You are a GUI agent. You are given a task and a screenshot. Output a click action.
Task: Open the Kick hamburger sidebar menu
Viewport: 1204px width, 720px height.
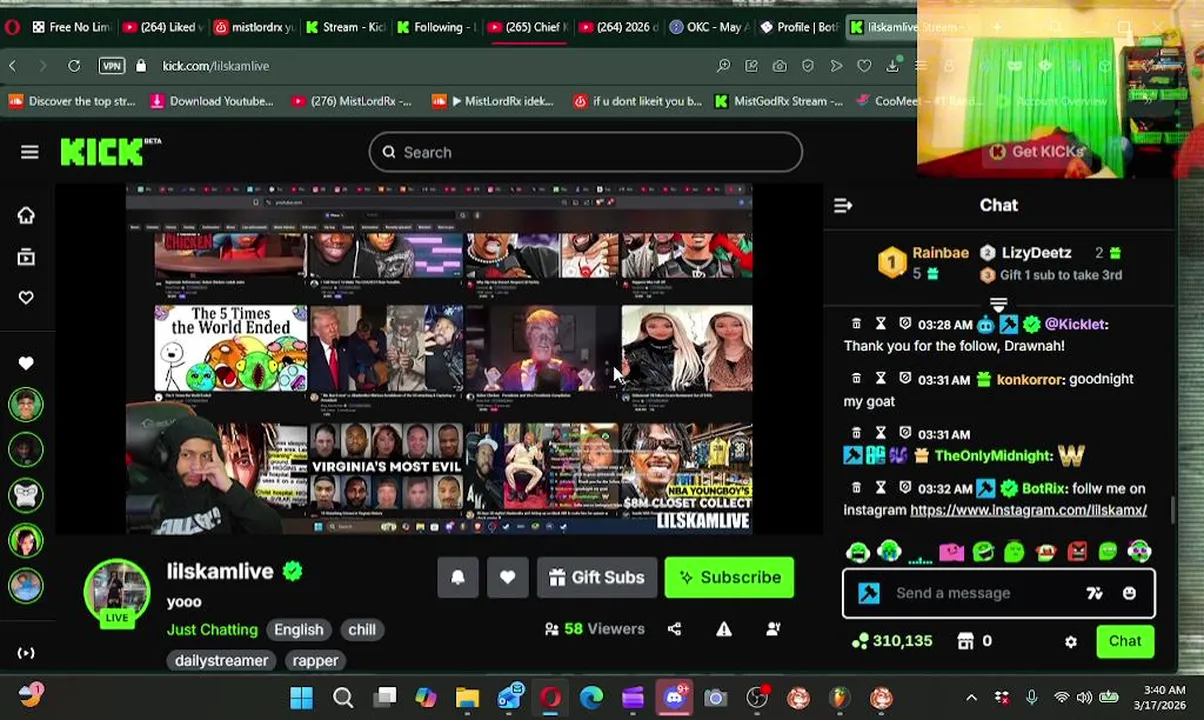point(29,152)
